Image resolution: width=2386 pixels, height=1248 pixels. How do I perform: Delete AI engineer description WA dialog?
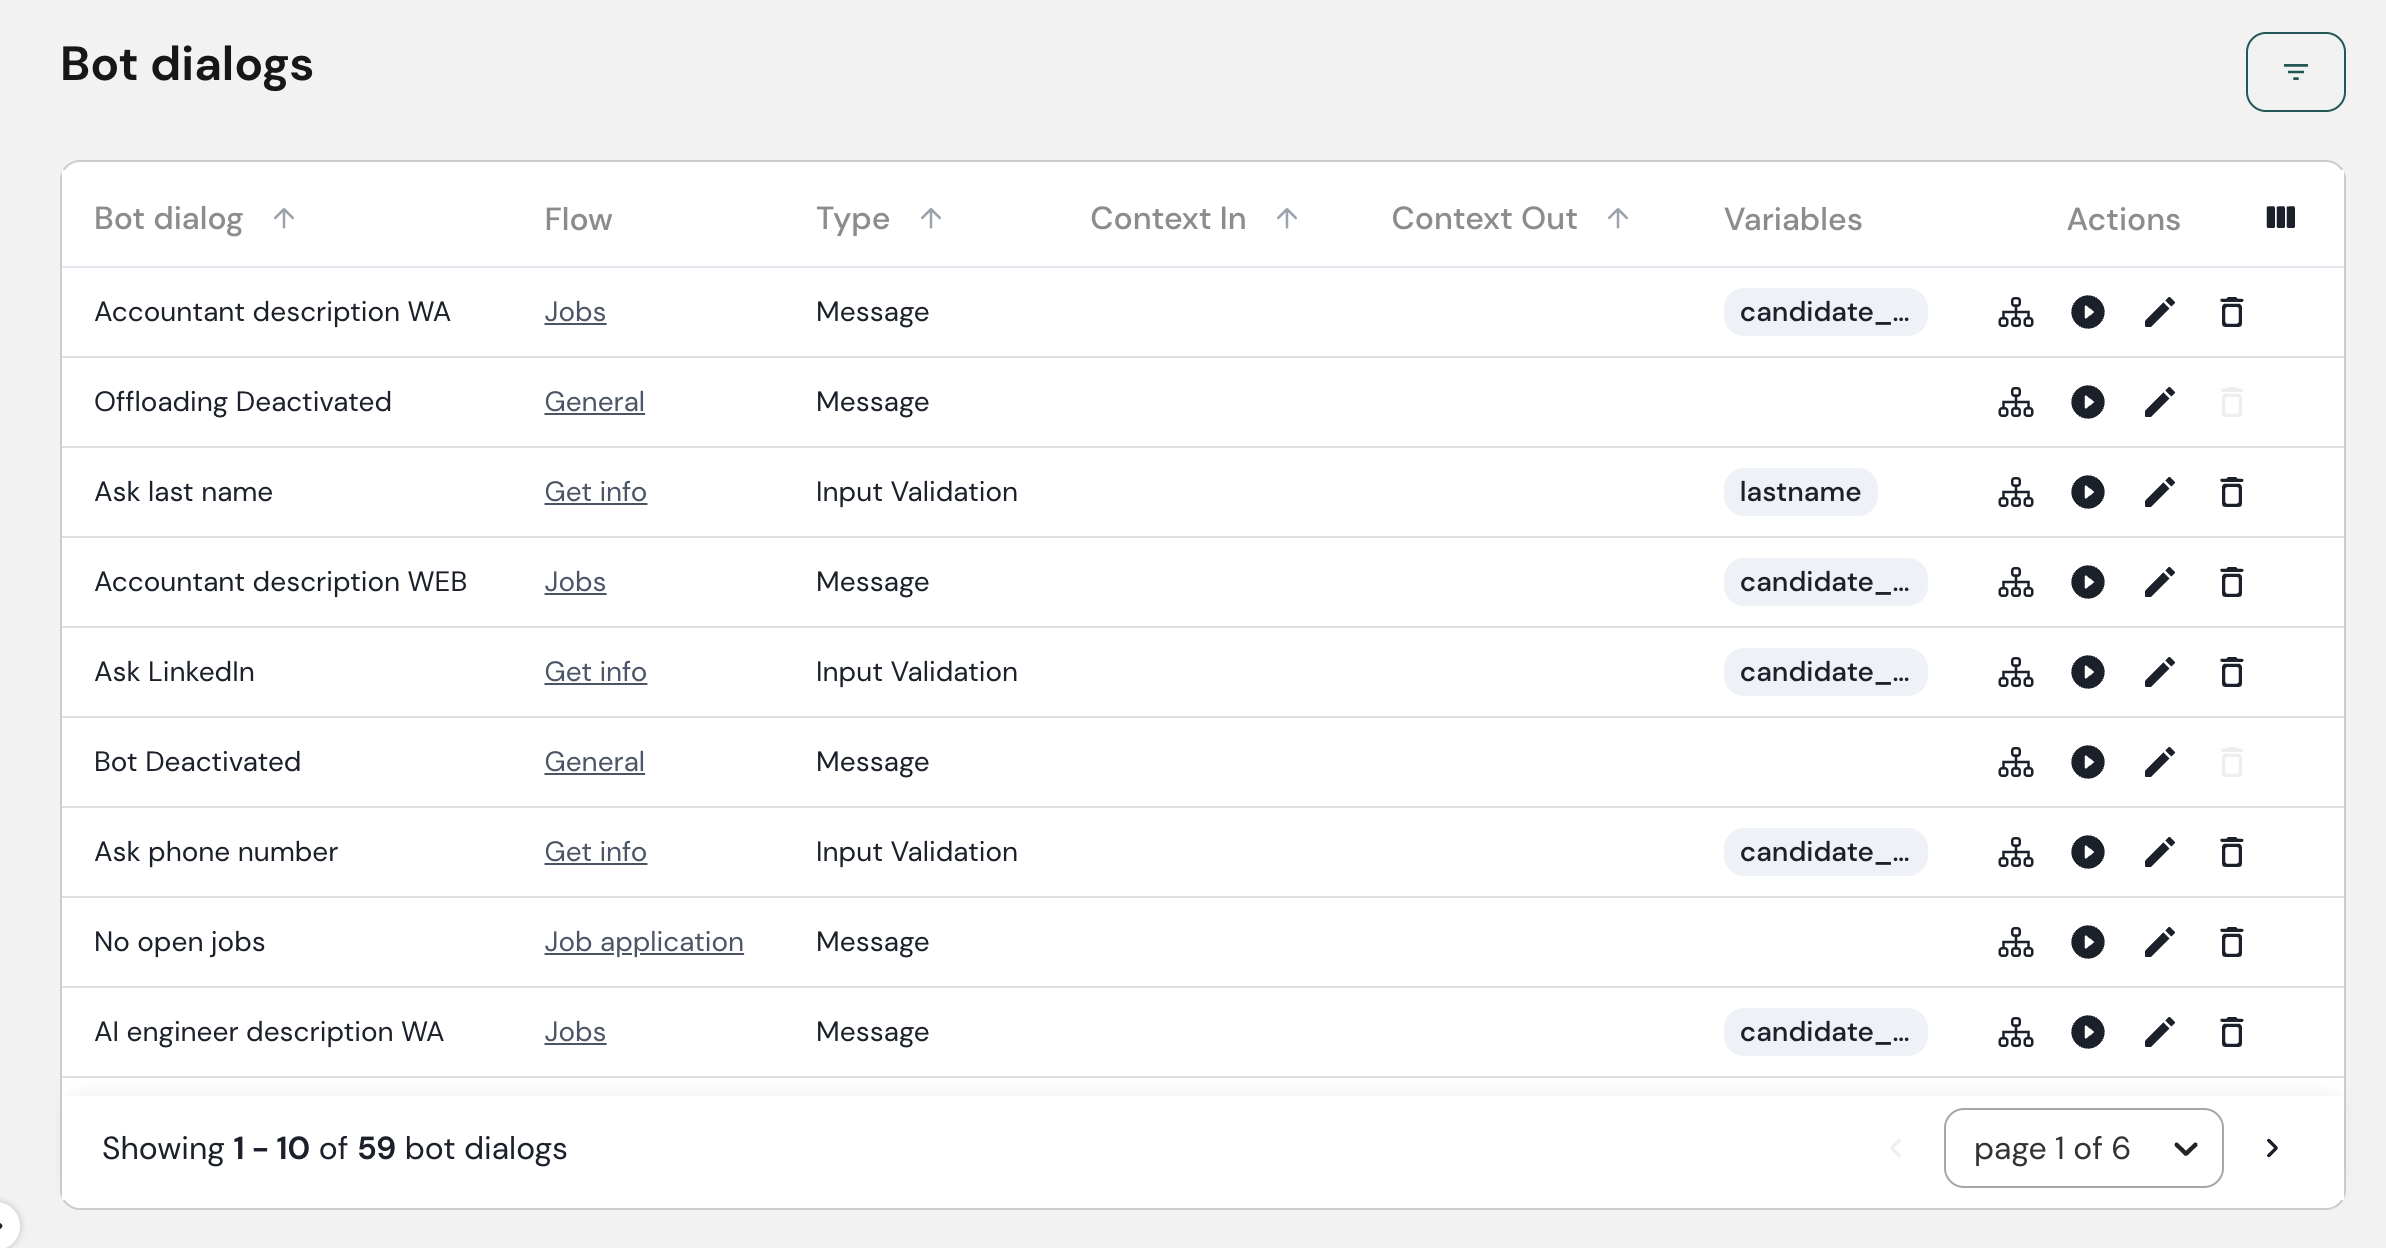pyautogui.click(x=2231, y=1033)
